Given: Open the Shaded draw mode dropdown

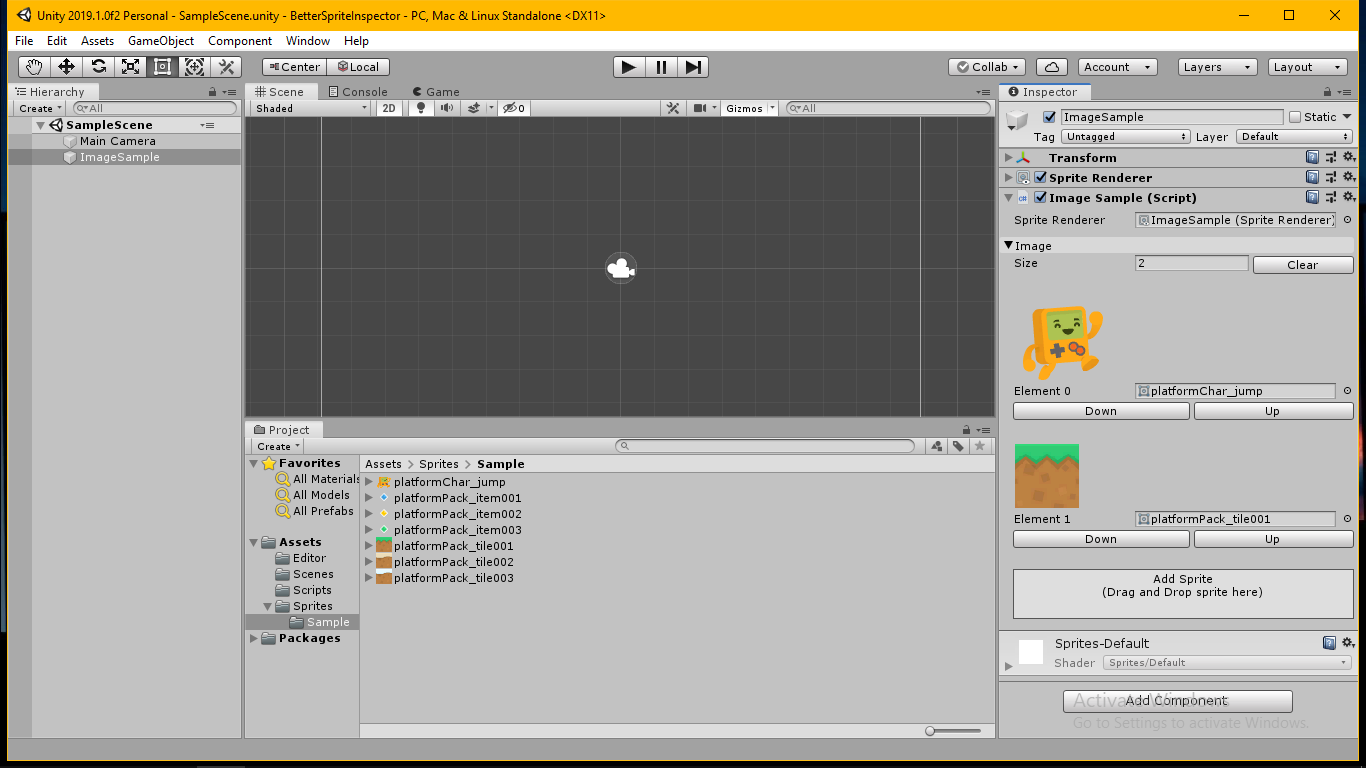Looking at the screenshot, I should point(311,108).
